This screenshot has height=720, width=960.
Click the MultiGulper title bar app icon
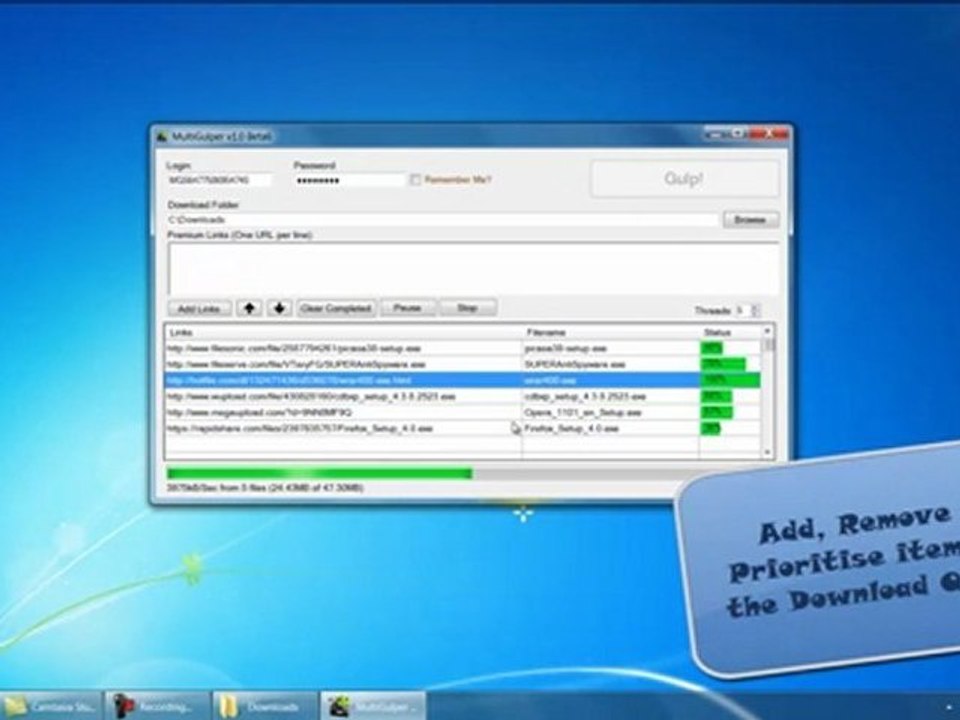click(162, 136)
